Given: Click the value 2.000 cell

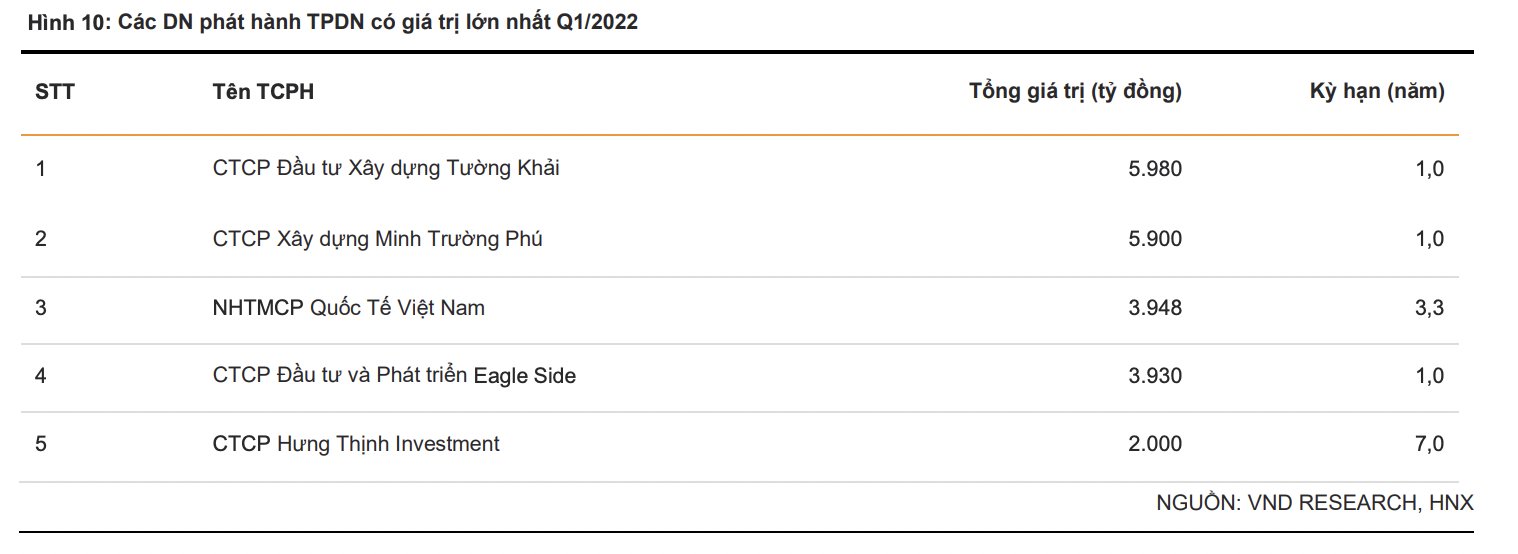Looking at the screenshot, I should [1154, 444].
